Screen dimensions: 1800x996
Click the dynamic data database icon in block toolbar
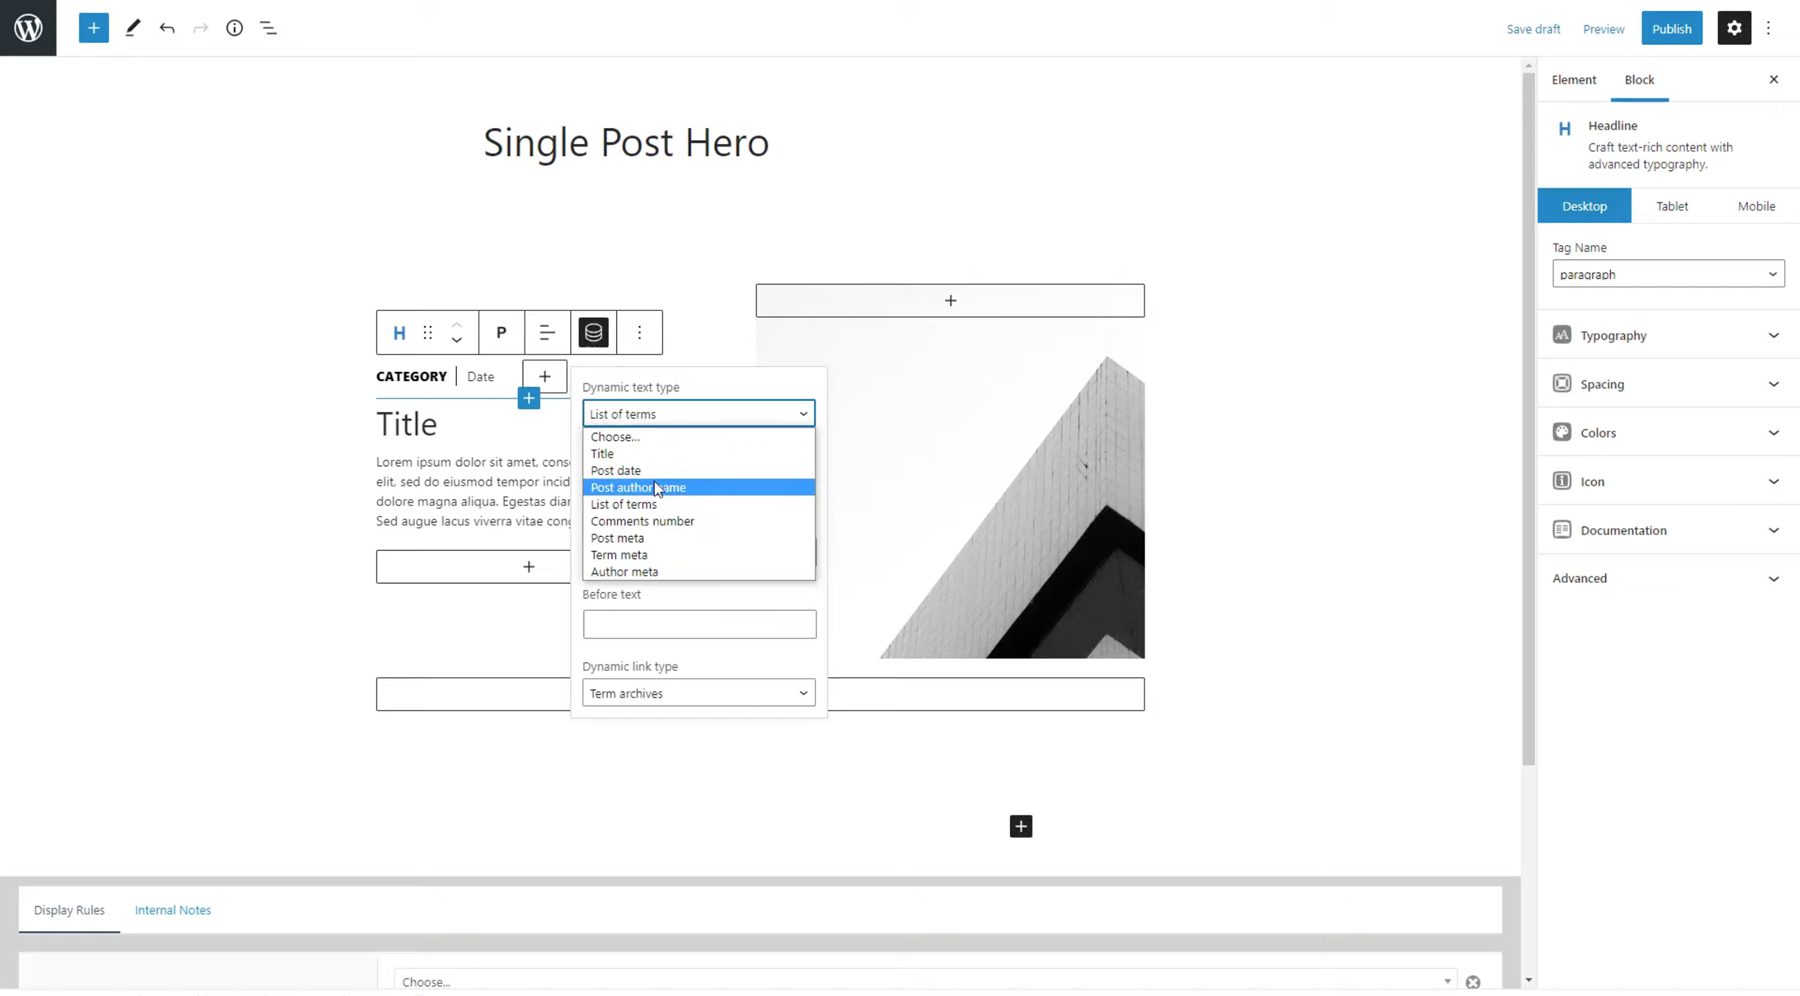[593, 332]
